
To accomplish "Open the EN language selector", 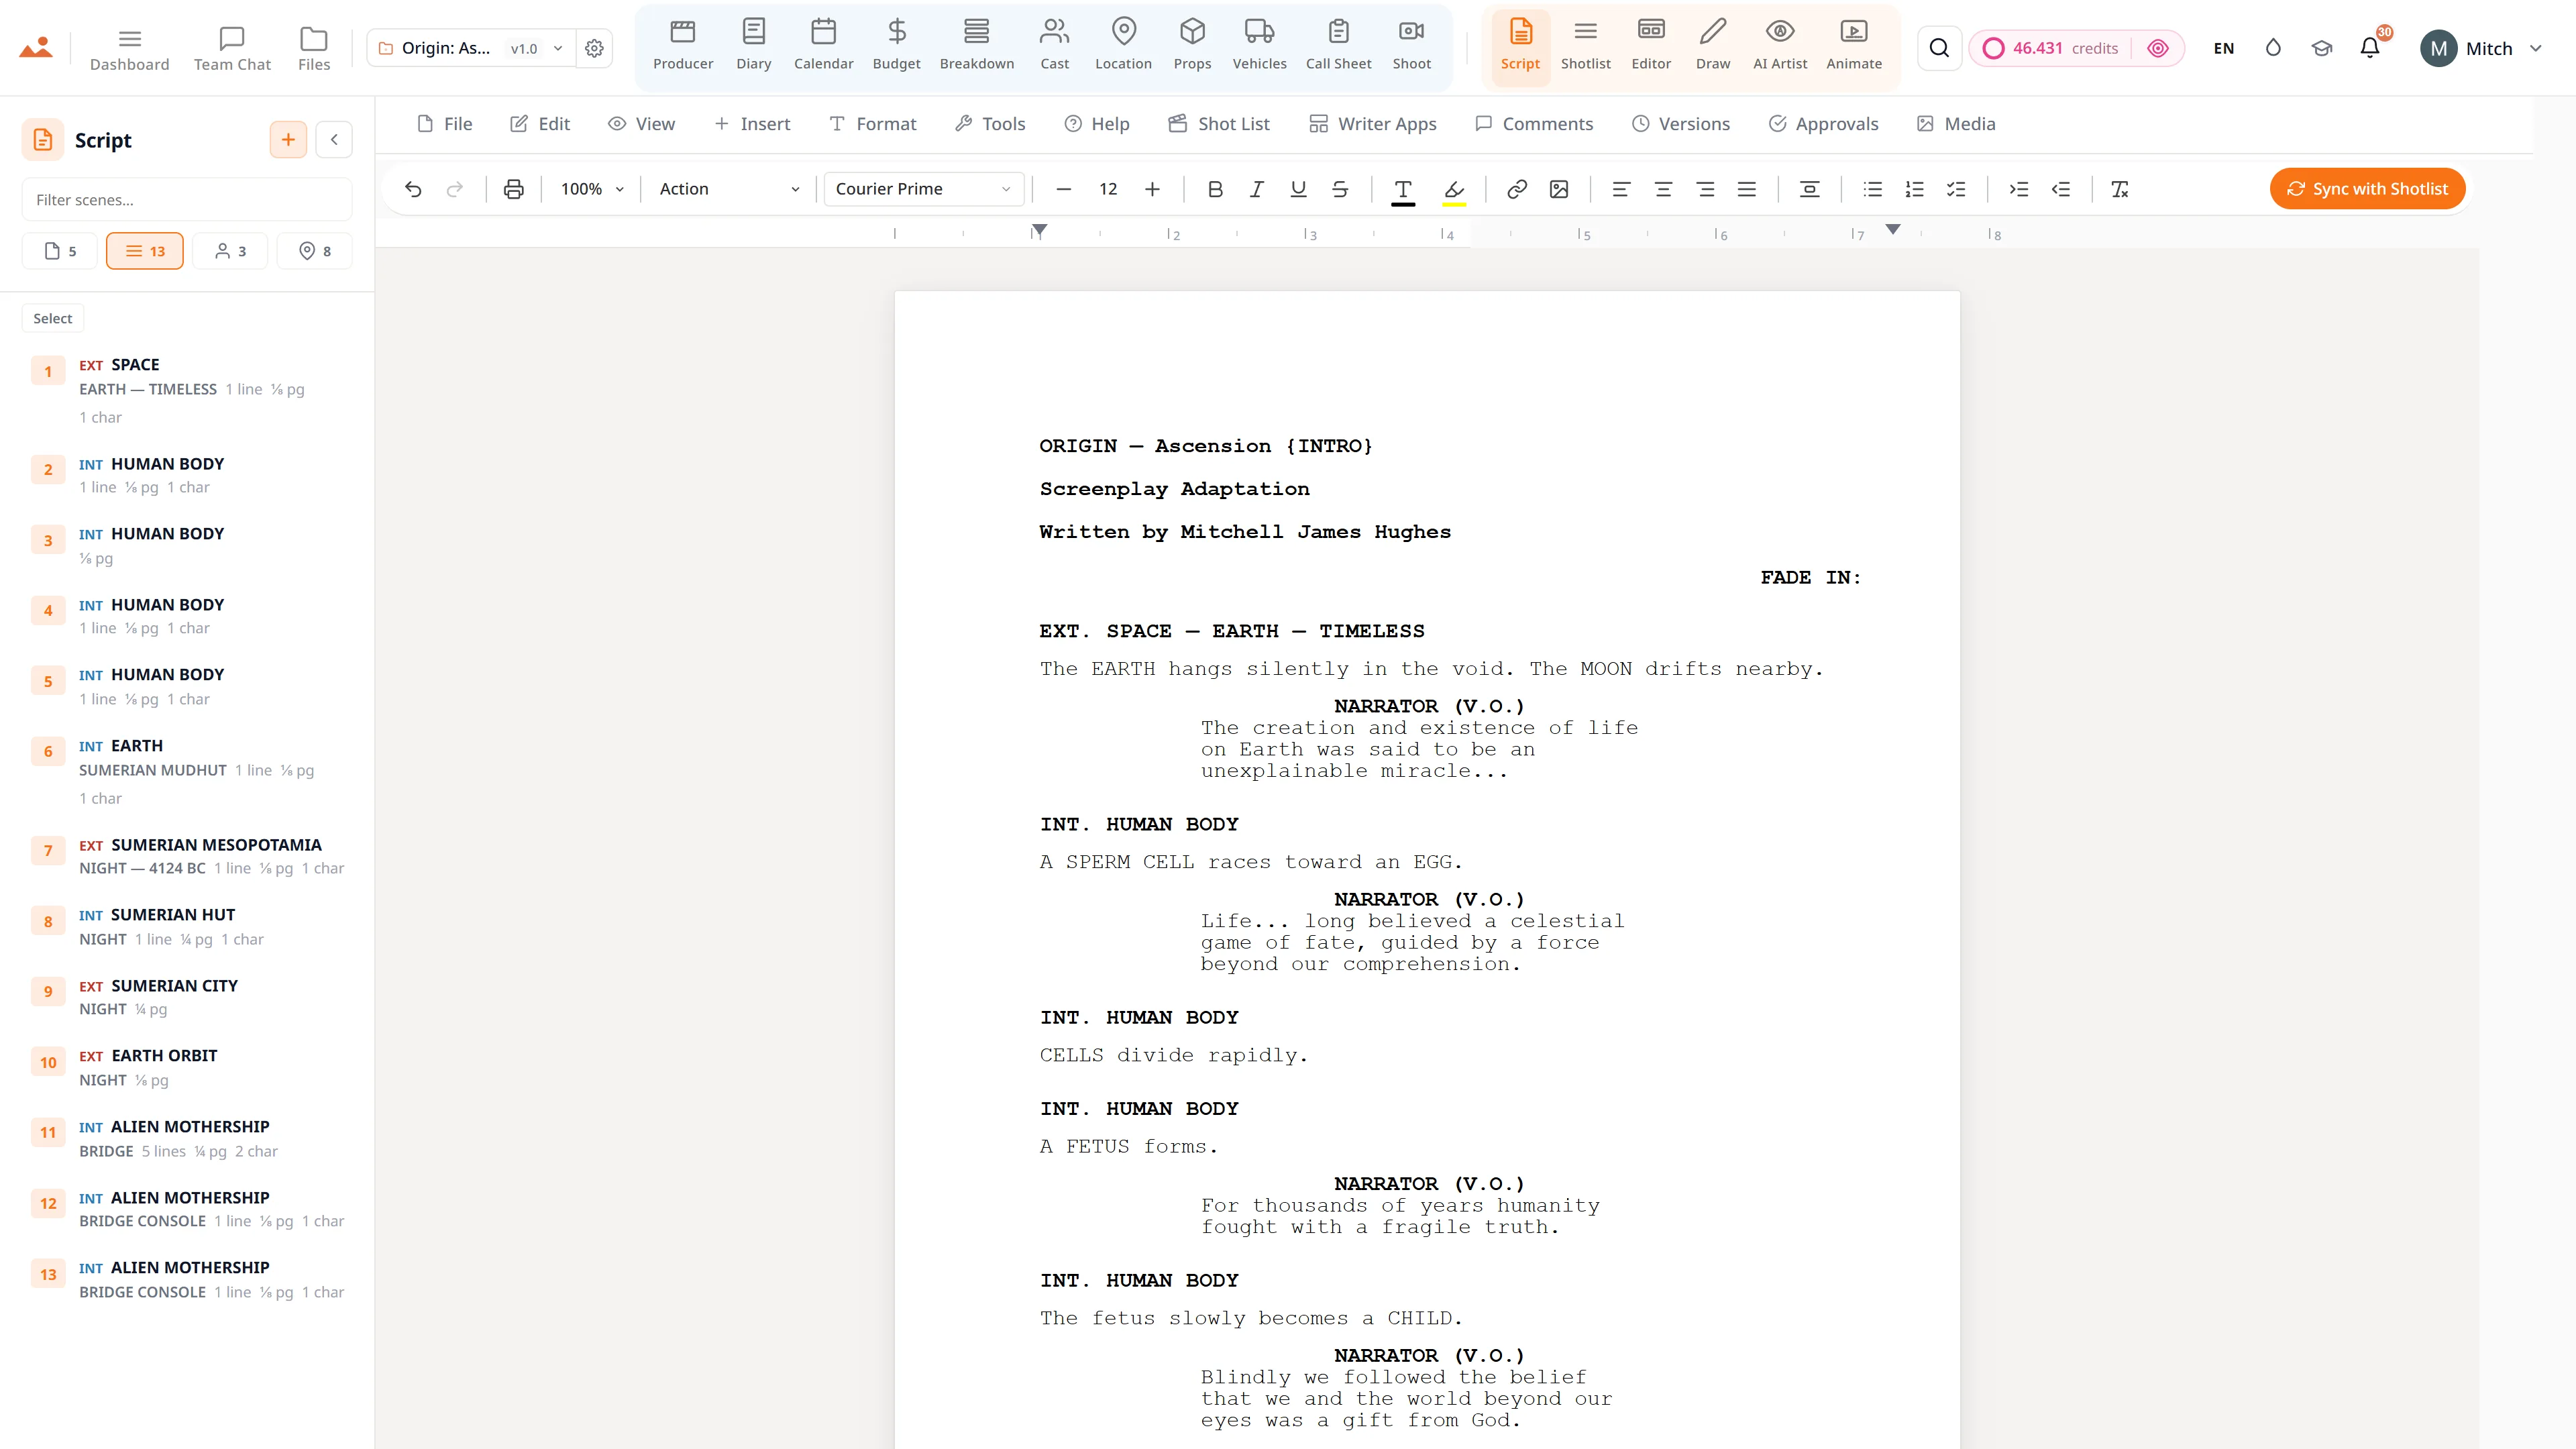I will point(2224,48).
